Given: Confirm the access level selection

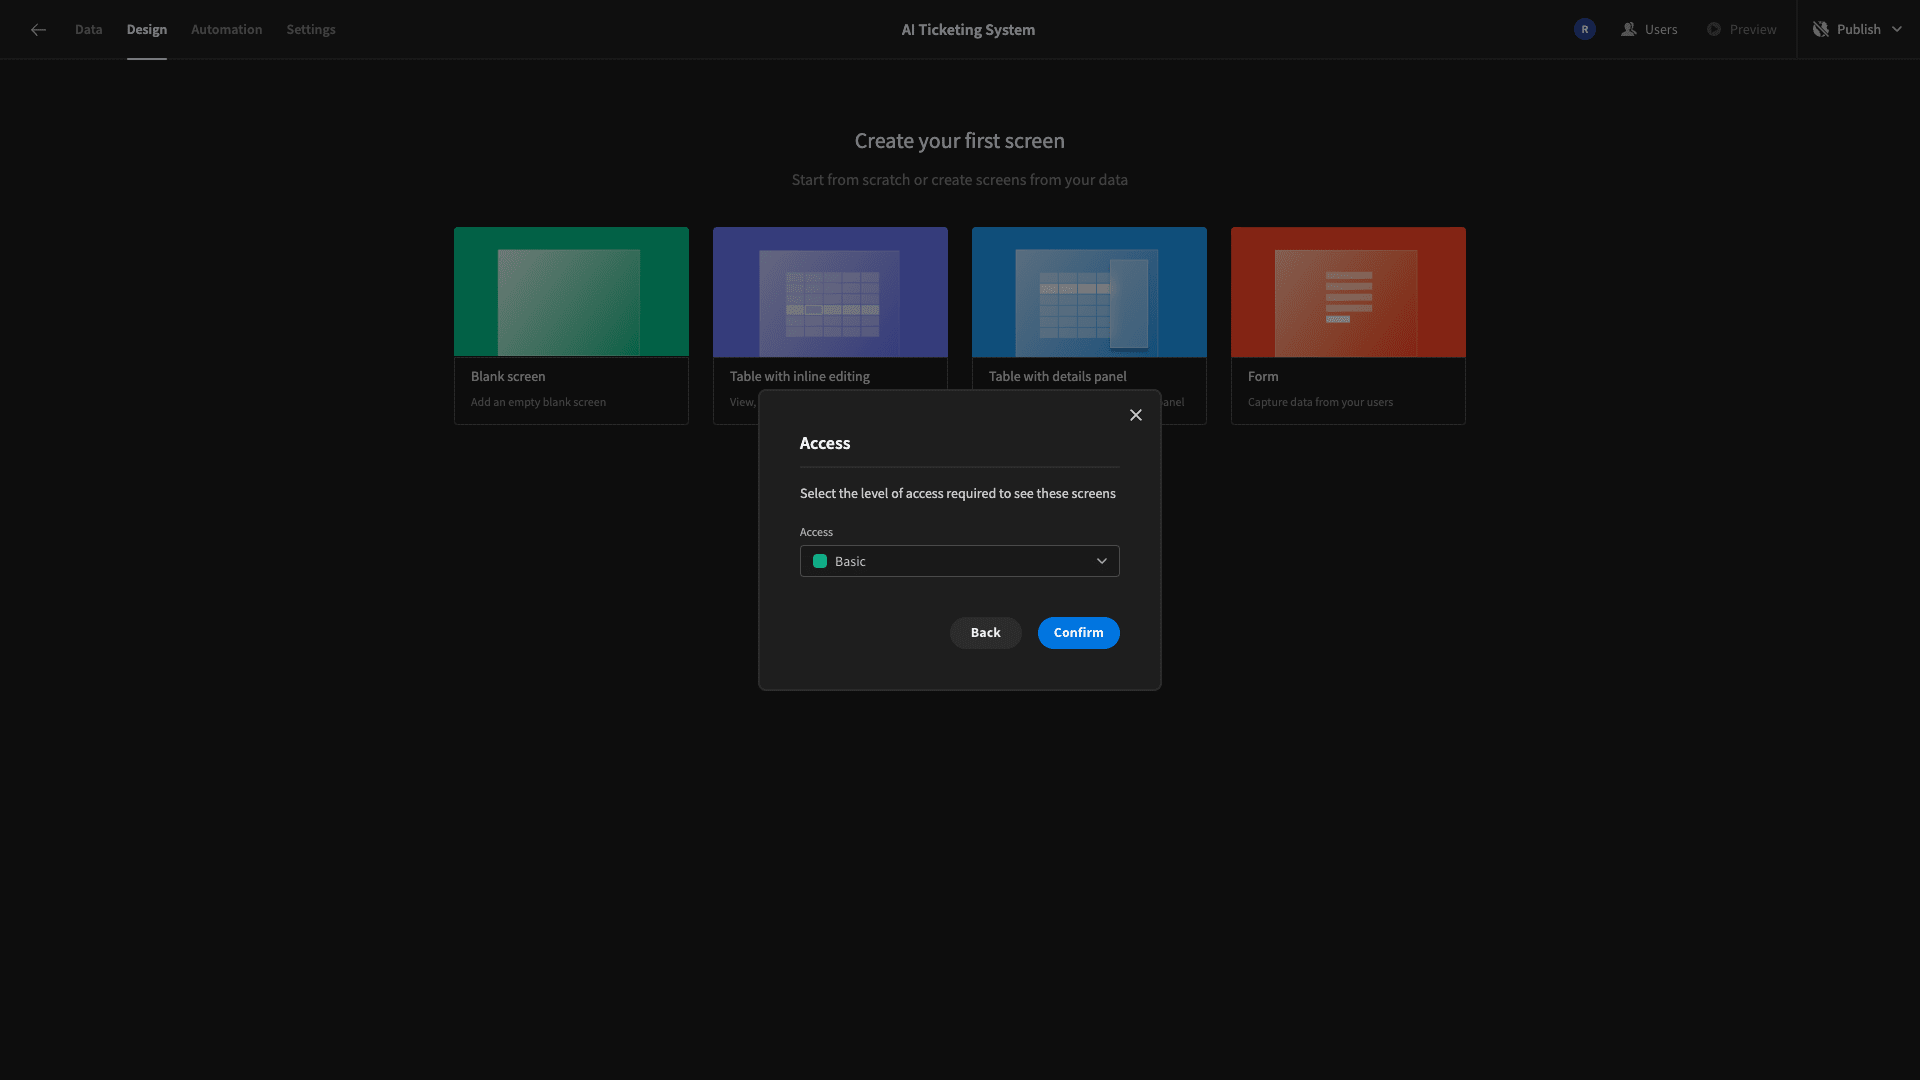Looking at the screenshot, I should pyautogui.click(x=1078, y=633).
